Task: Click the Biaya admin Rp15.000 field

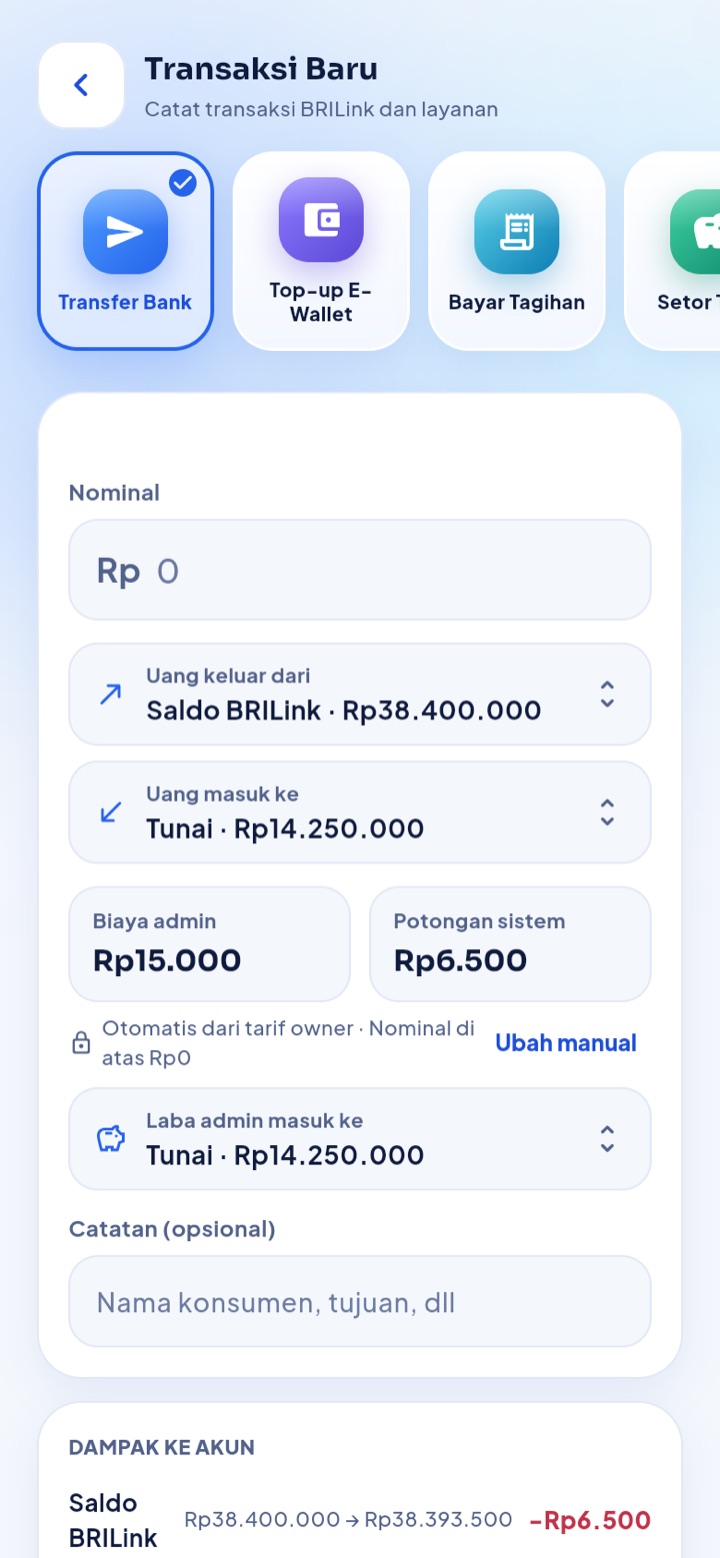Action: click(x=210, y=944)
